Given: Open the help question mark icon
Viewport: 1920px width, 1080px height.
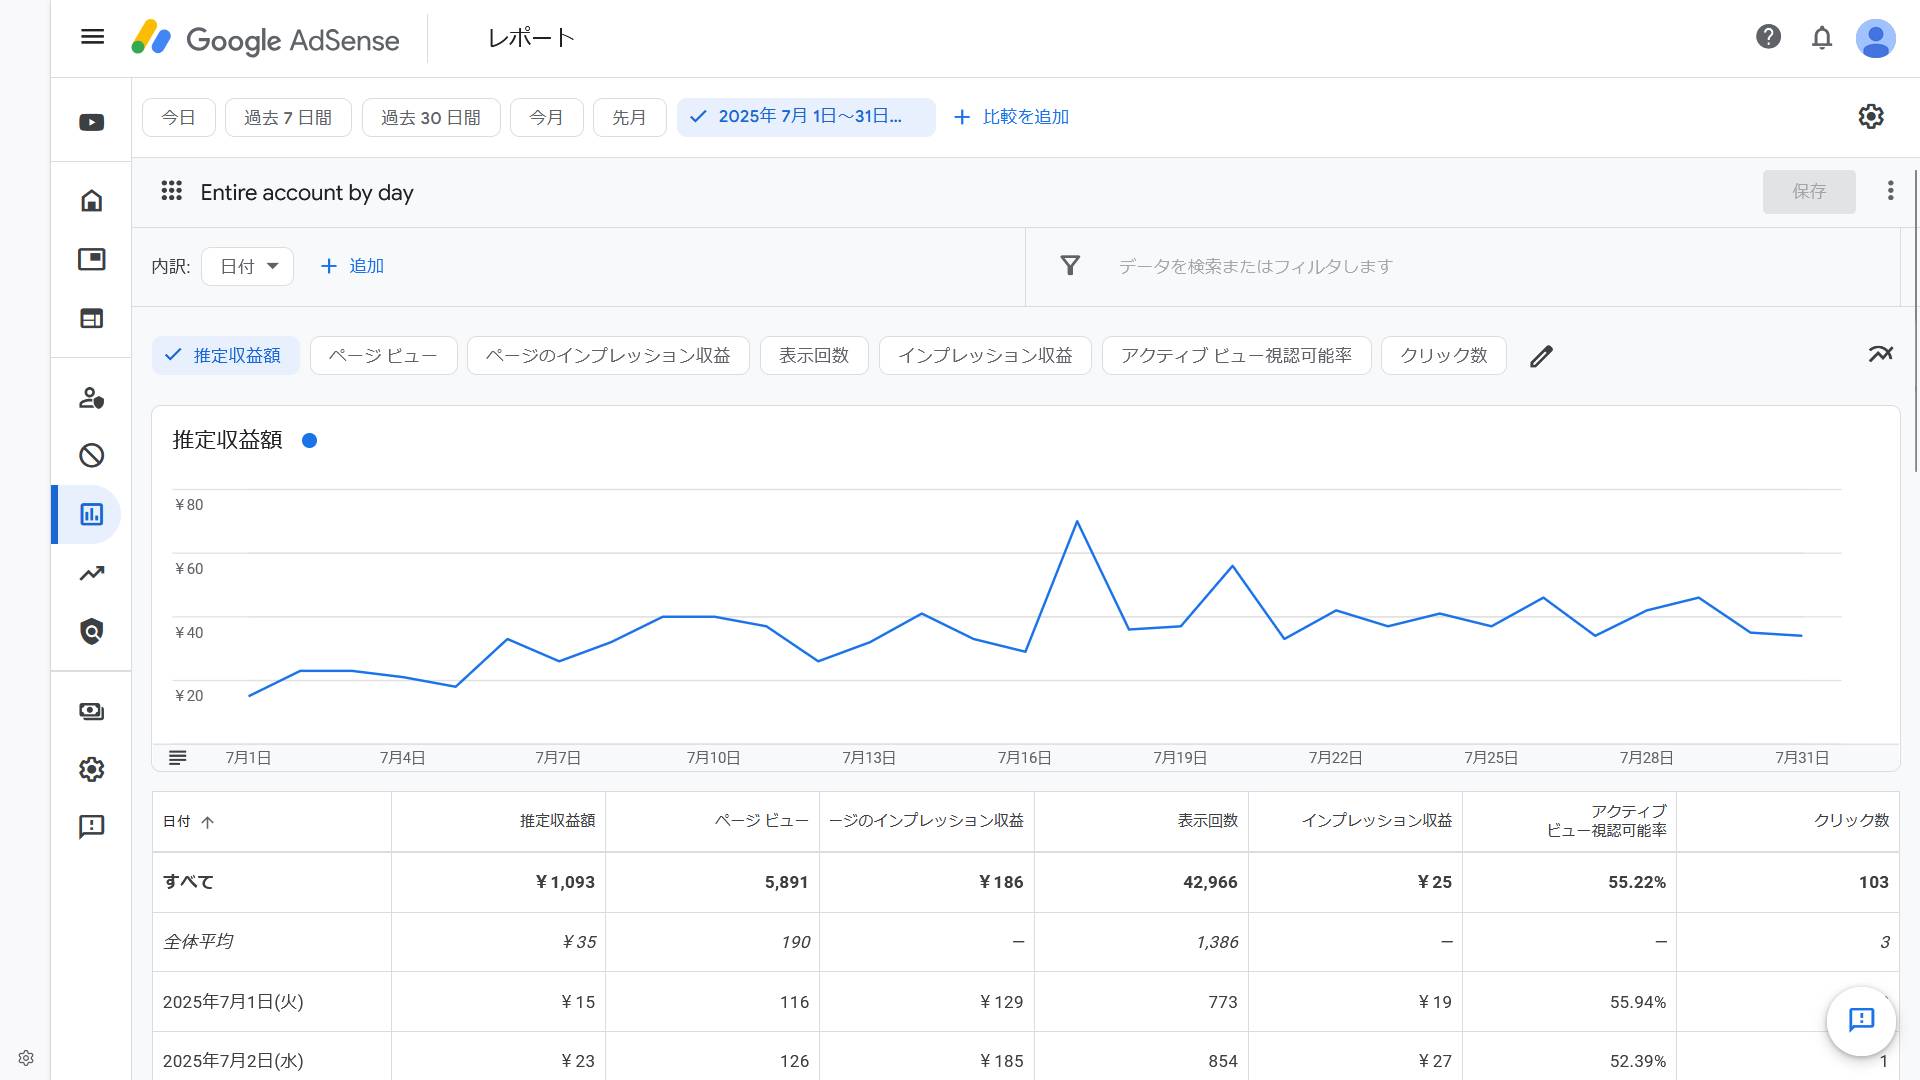Looking at the screenshot, I should (x=1768, y=37).
